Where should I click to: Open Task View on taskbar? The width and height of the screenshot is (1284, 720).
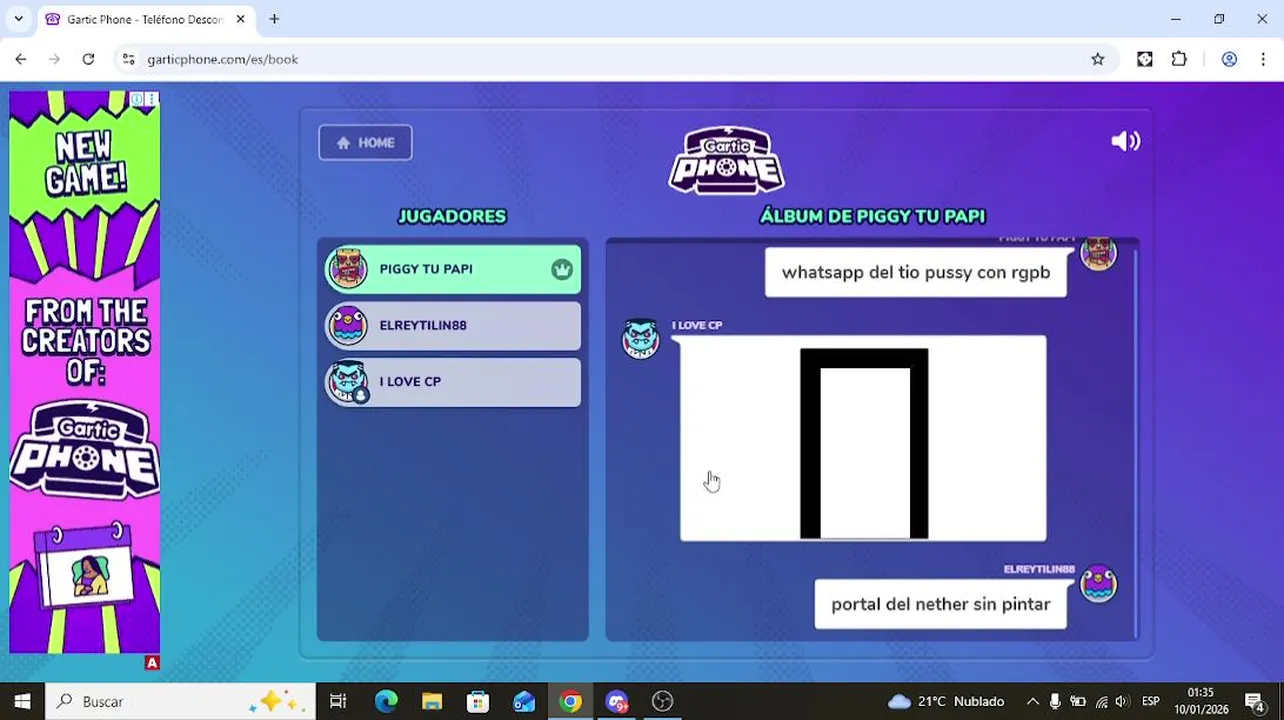point(338,701)
